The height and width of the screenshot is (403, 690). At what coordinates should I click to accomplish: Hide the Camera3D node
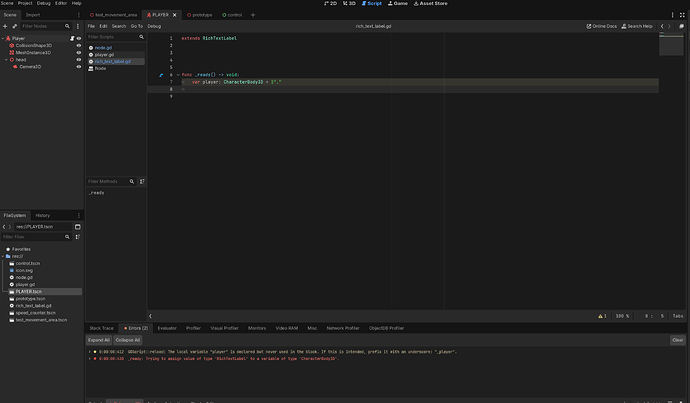[79, 67]
